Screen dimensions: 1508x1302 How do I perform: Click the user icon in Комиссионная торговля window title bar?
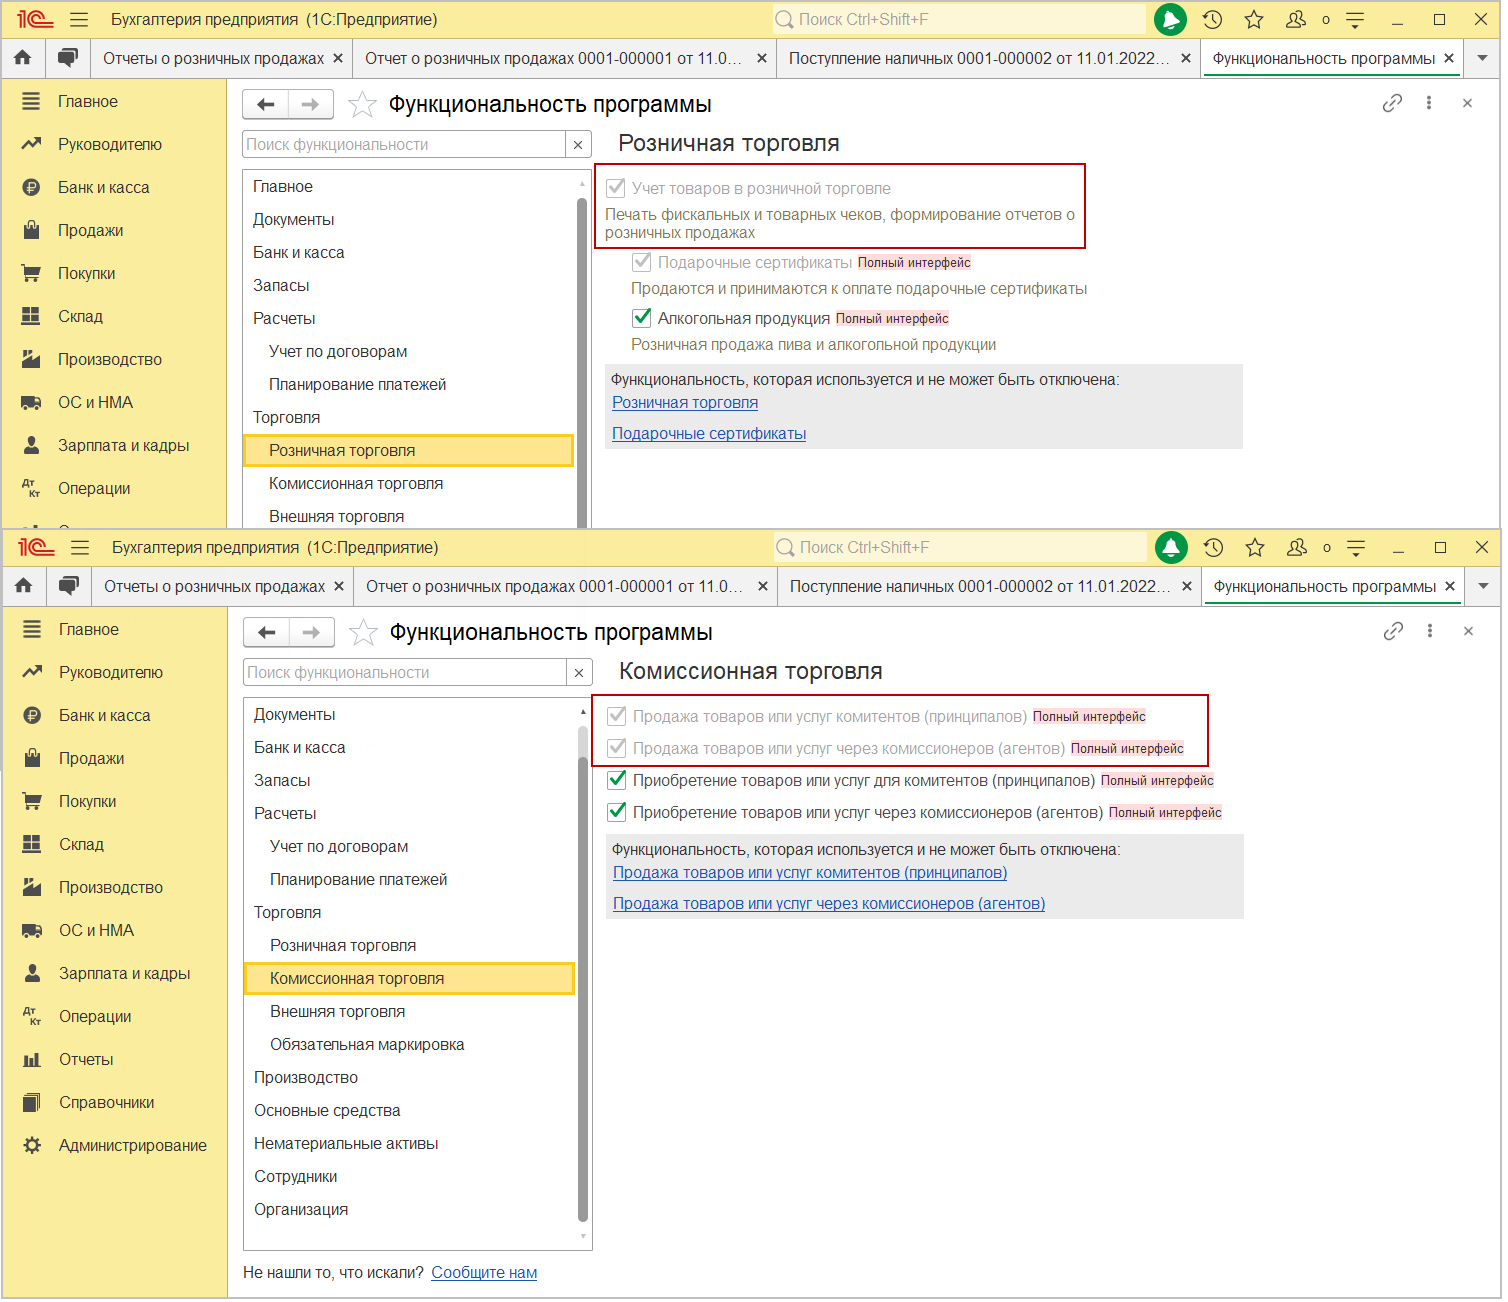point(1297,547)
